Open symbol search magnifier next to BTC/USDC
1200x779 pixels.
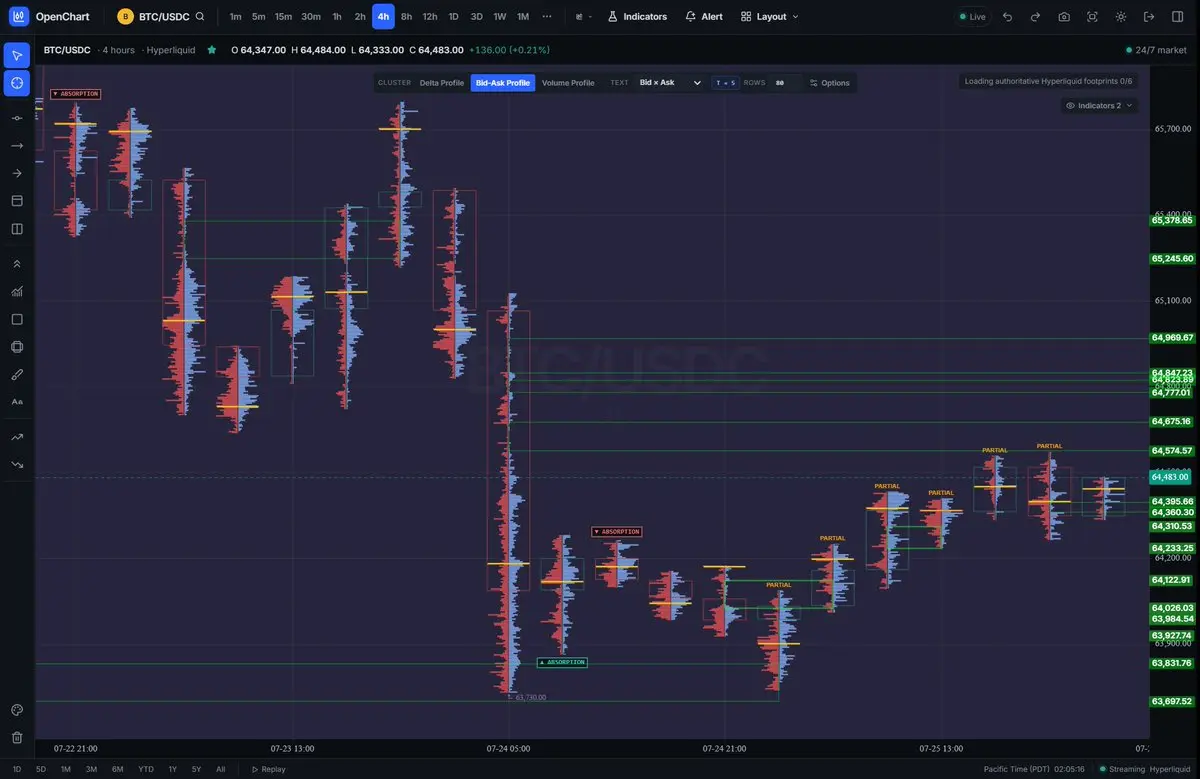click(x=200, y=16)
